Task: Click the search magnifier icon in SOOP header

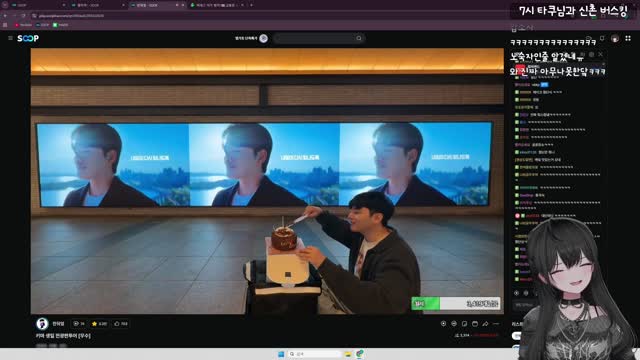Action: pos(359,38)
